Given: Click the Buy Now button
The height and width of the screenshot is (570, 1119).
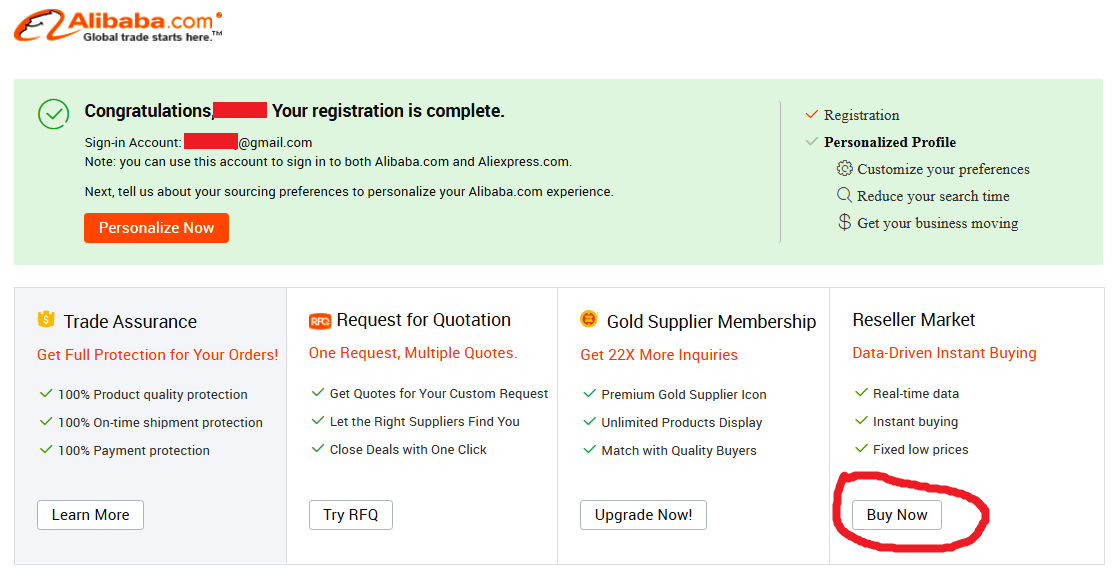Looking at the screenshot, I should 896,515.
